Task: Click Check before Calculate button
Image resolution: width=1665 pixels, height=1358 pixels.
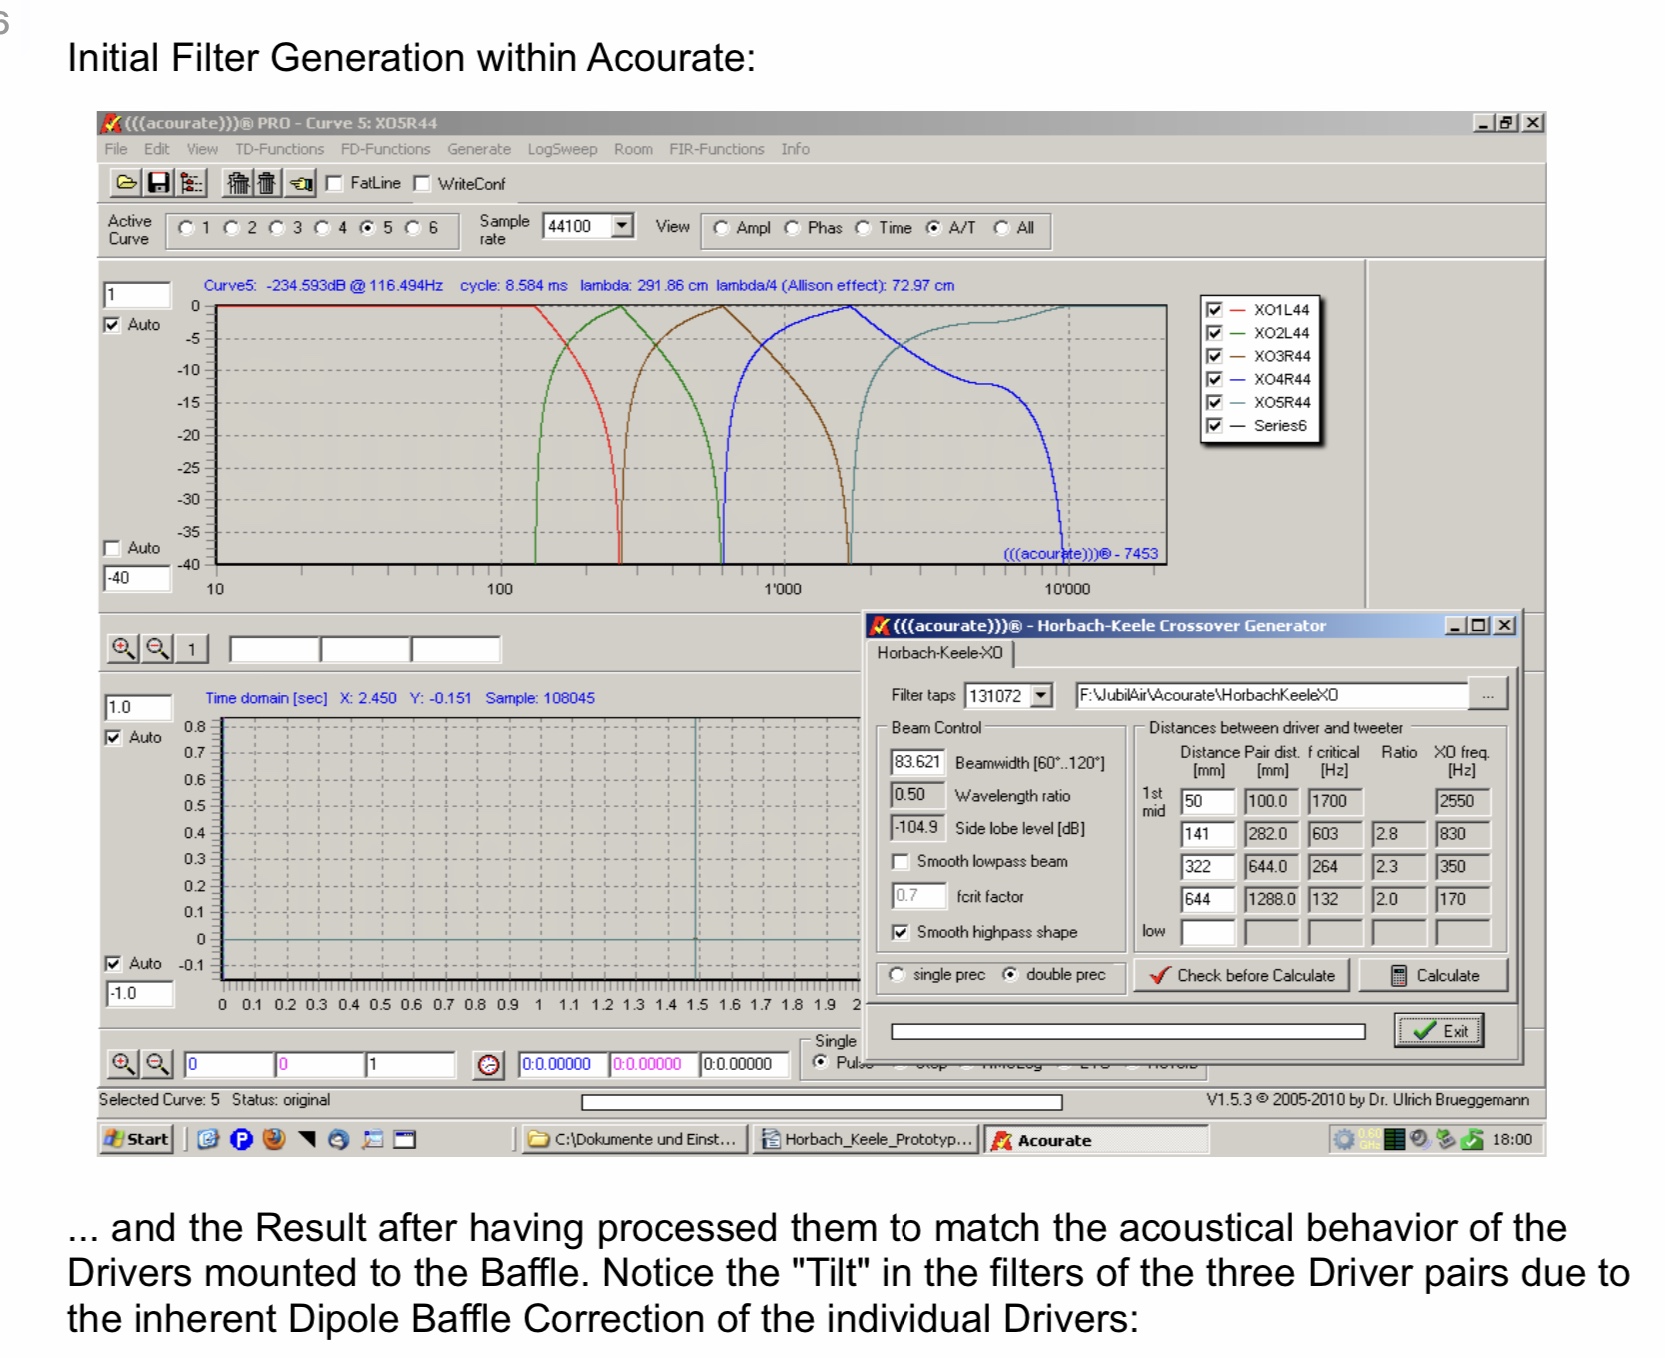Action: 1242,975
